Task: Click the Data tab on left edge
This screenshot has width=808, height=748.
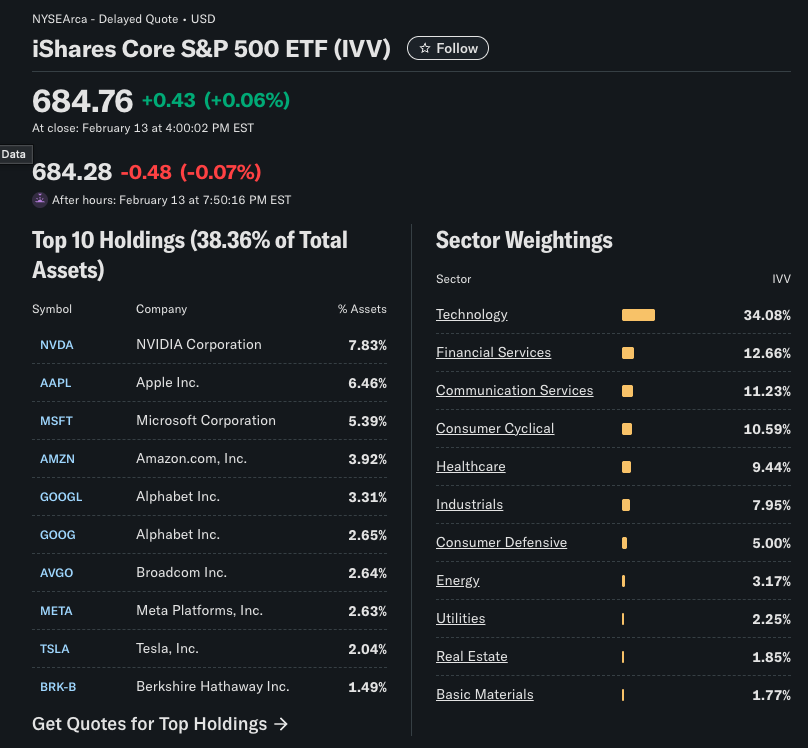Action: [x=14, y=154]
